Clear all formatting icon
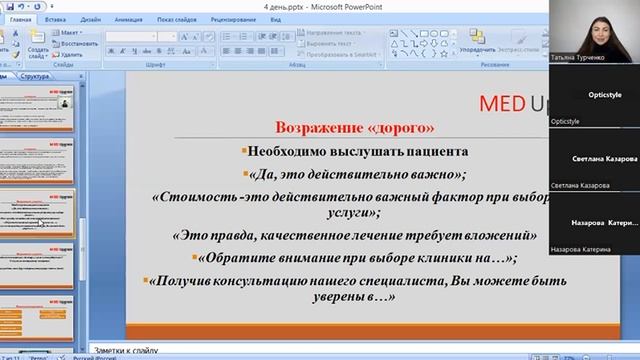 209,37
